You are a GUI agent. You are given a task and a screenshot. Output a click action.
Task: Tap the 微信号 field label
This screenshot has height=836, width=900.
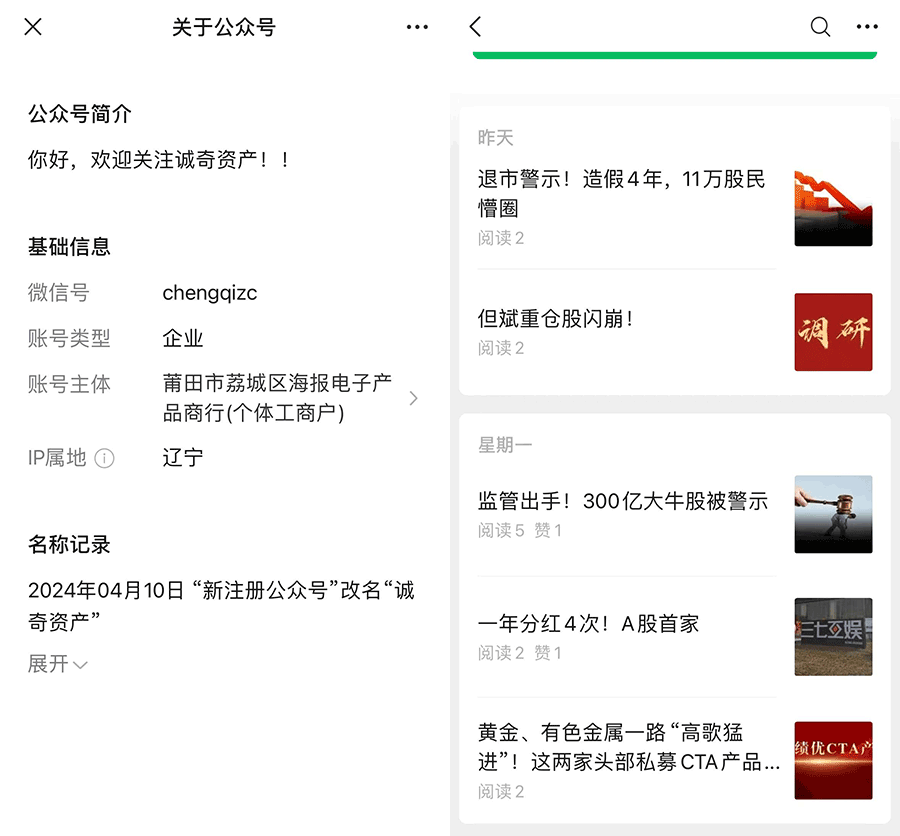point(59,293)
